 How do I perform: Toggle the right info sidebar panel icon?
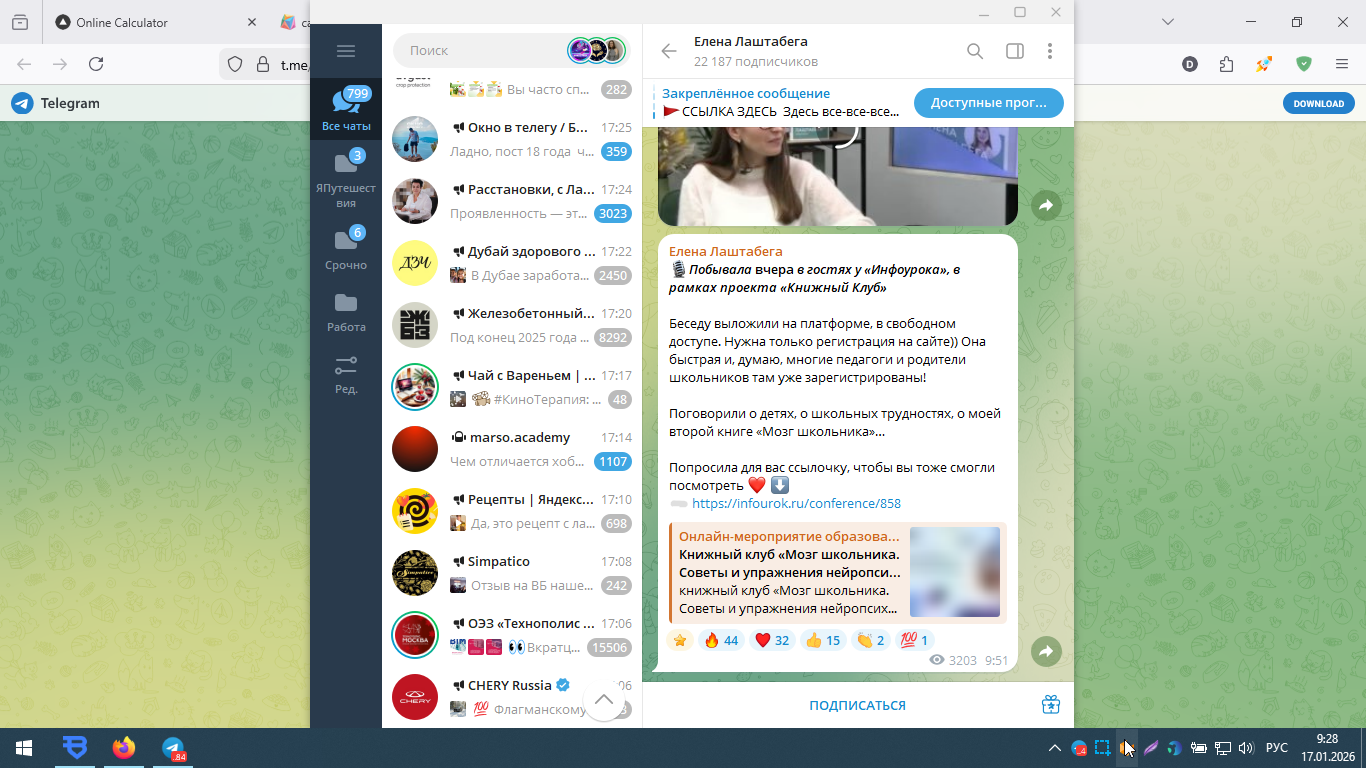1015,51
